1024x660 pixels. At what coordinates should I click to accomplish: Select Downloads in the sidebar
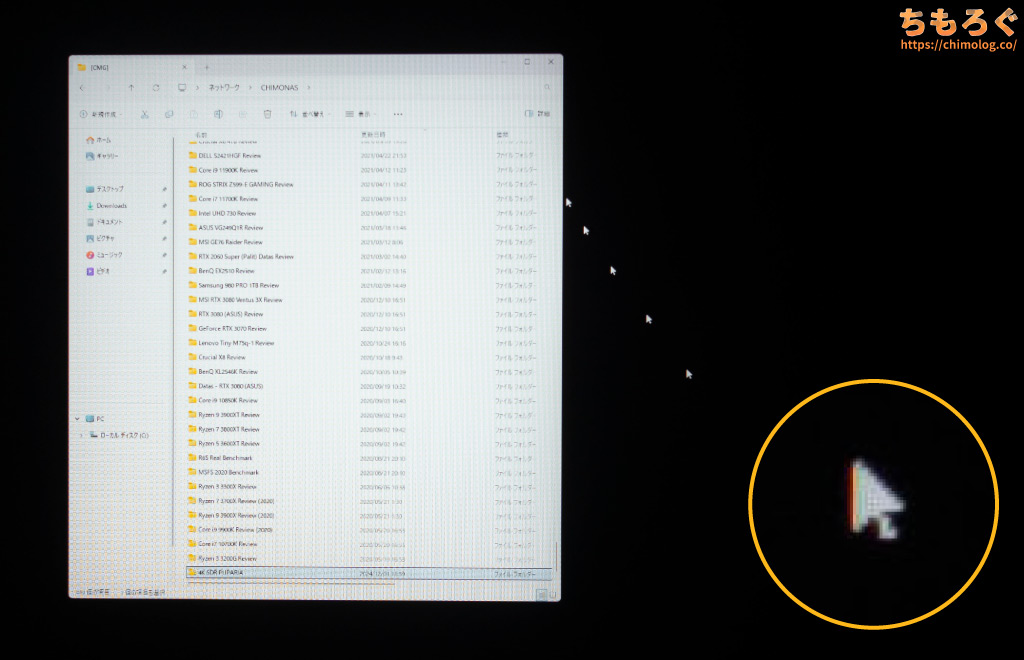(x=111, y=205)
